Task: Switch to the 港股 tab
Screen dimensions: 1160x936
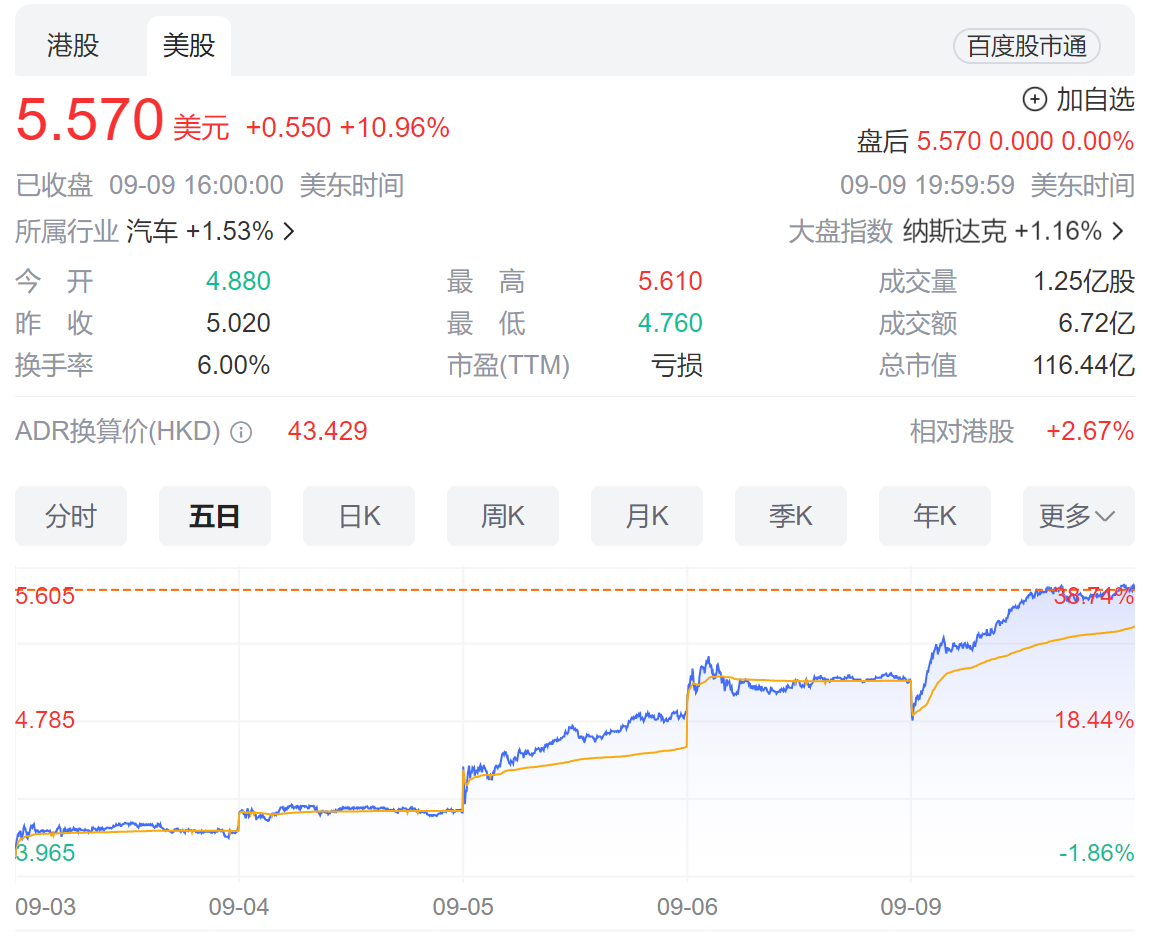Action: point(73,46)
